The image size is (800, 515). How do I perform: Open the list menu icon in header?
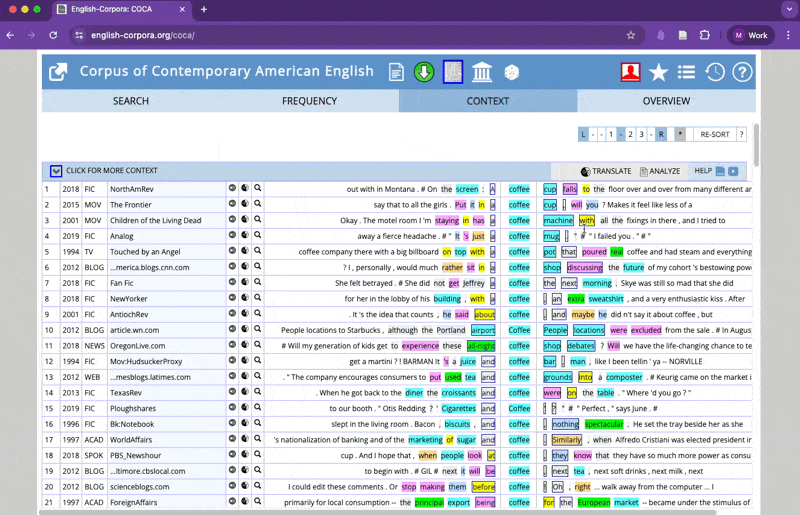(x=686, y=72)
